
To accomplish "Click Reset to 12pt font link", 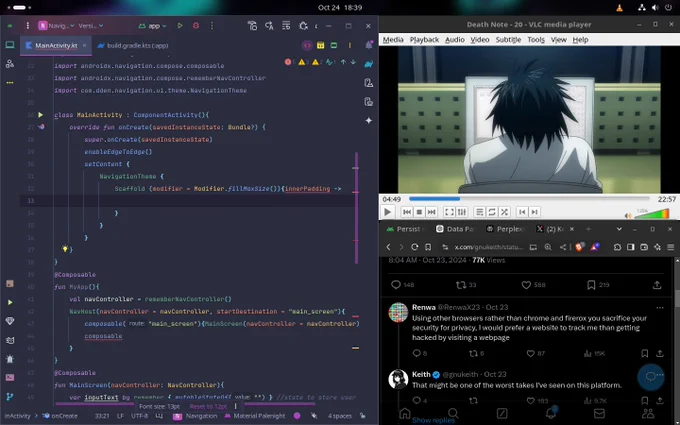I will tap(208, 406).
